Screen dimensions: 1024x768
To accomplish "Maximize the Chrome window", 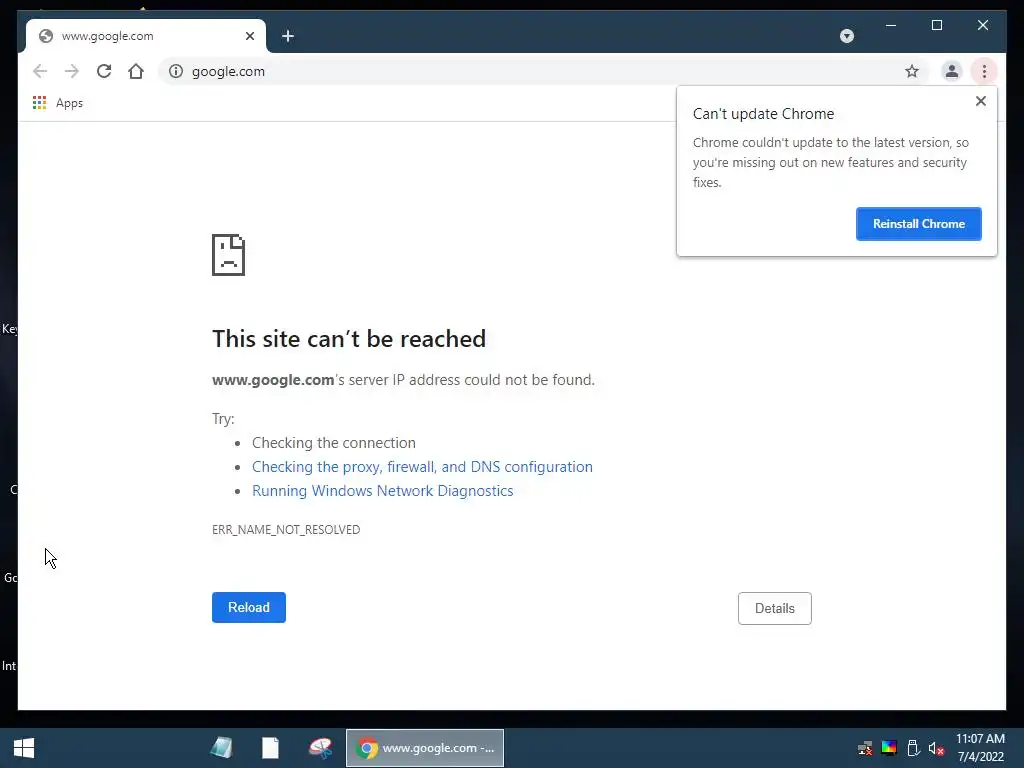I will (936, 25).
